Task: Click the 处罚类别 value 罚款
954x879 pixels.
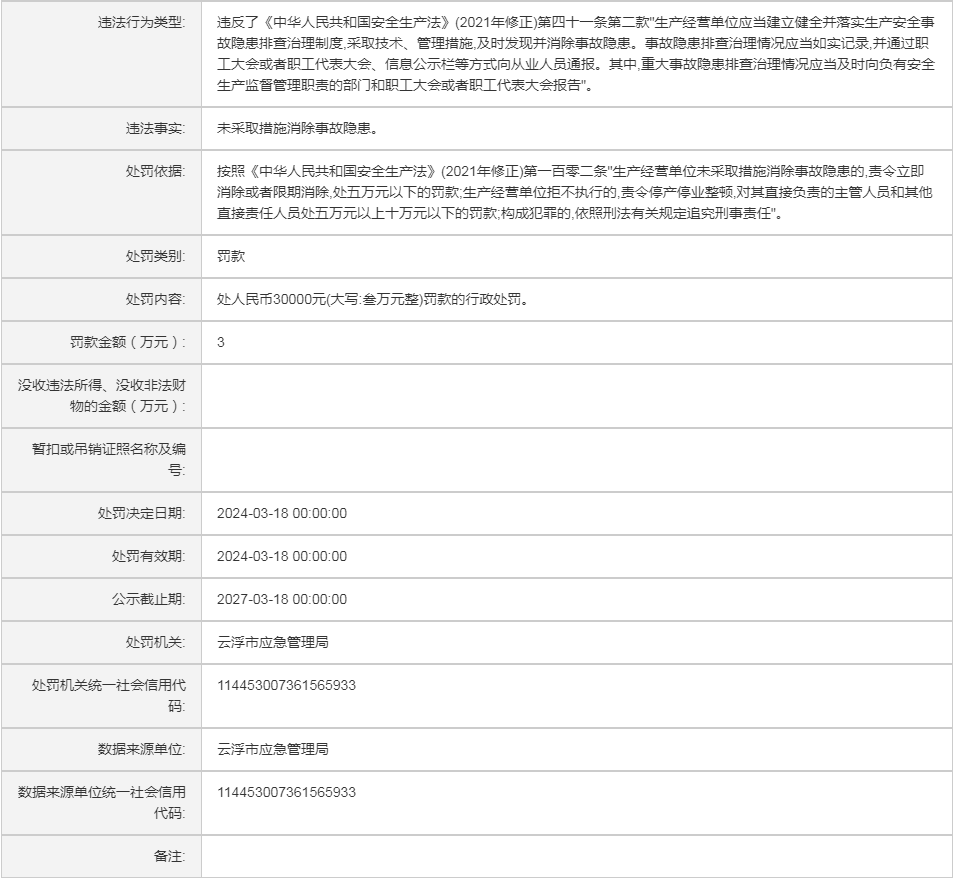Action: [x=231, y=256]
